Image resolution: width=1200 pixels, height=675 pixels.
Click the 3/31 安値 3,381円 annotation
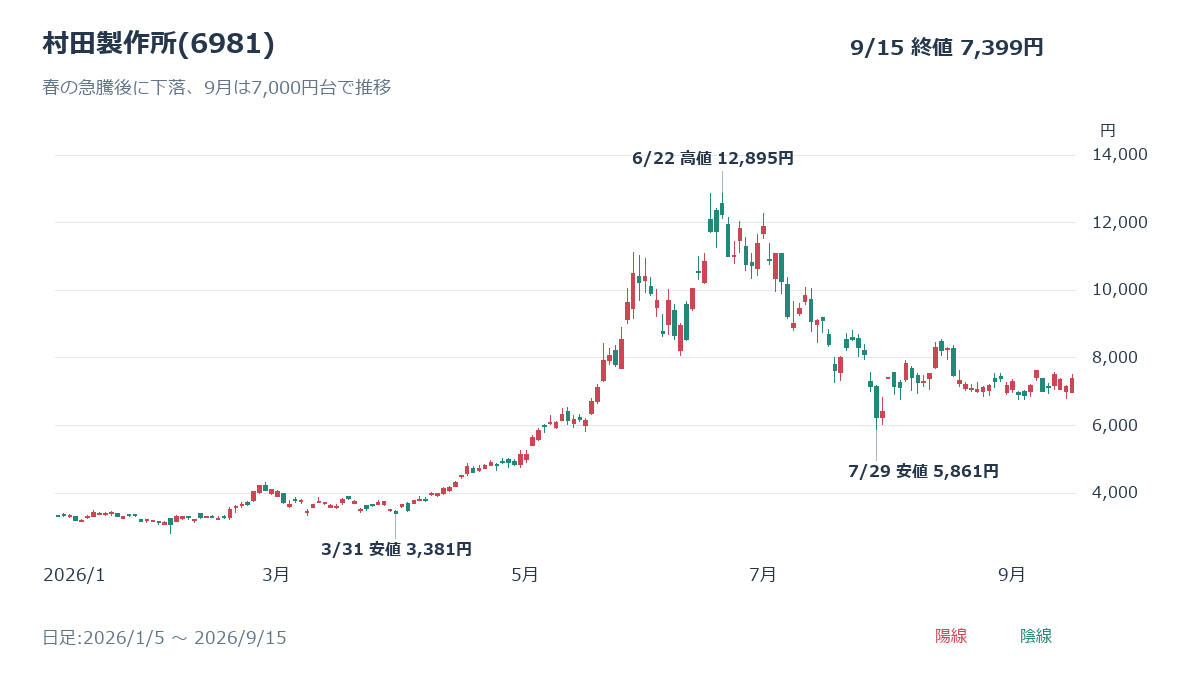point(396,549)
